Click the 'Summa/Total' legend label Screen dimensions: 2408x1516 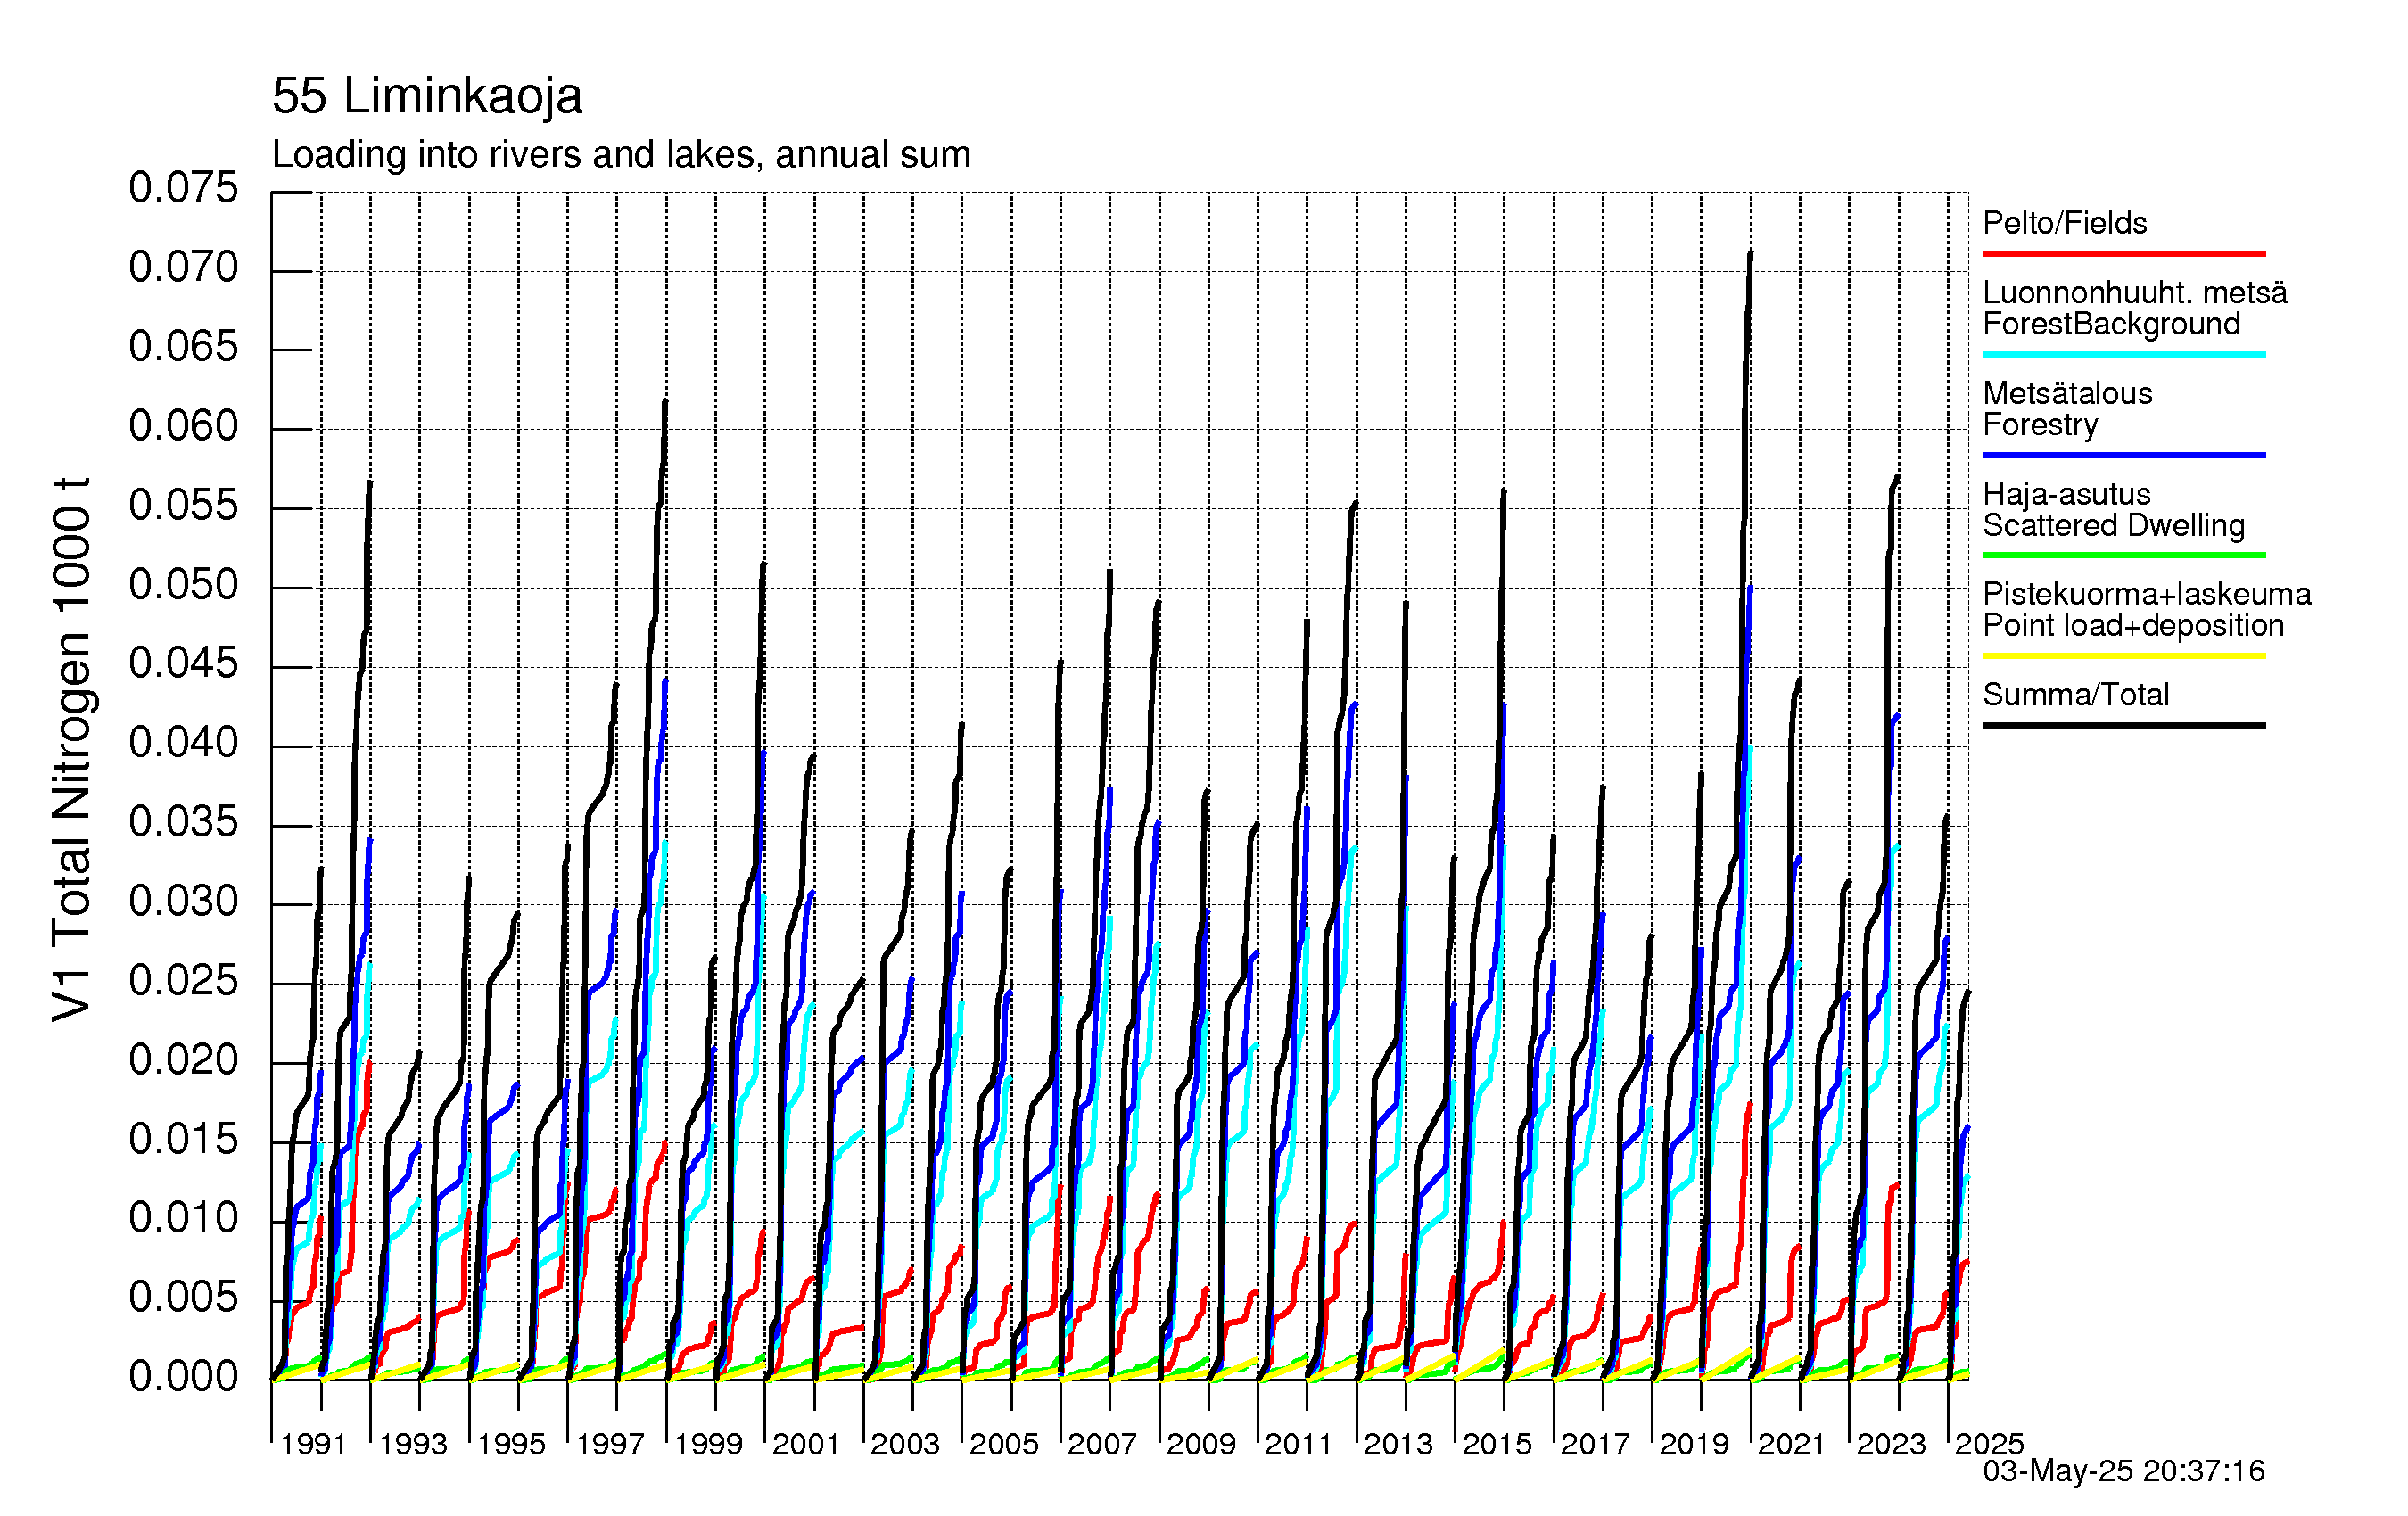pyautogui.click(x=2076, y=695)
